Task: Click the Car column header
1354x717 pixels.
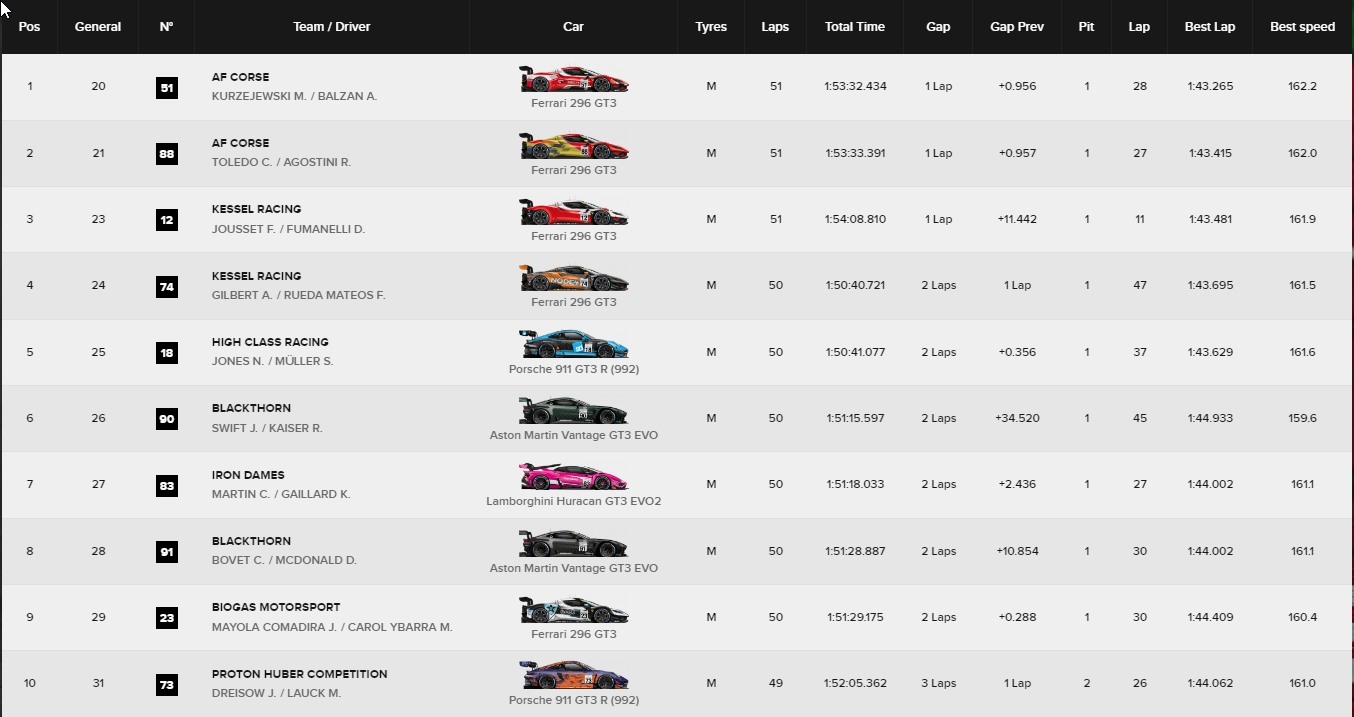Action: (573, 27)
